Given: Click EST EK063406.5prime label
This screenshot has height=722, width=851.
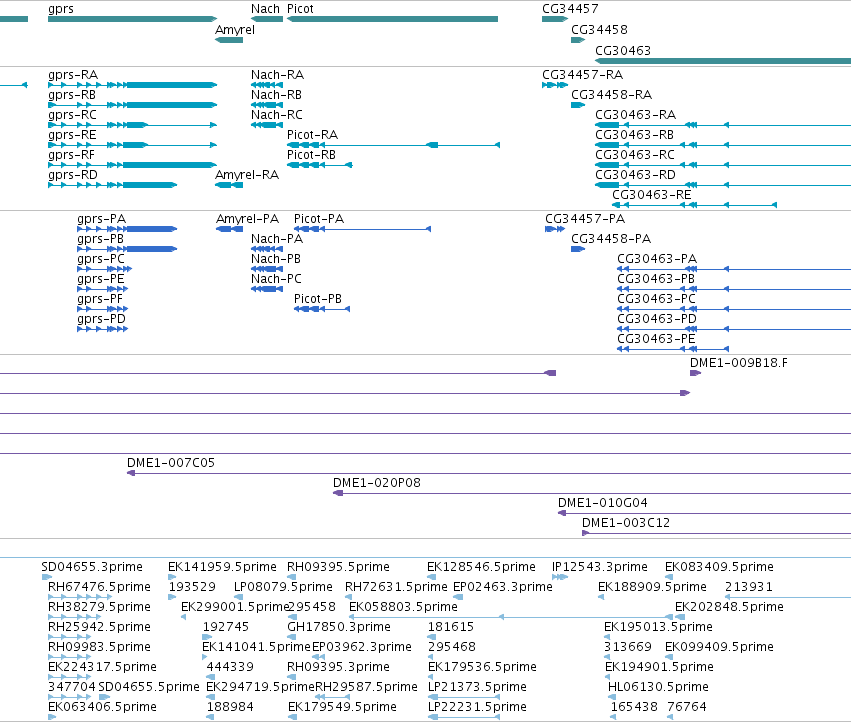Looking at the screenshot, I should (x=102, y=707).
